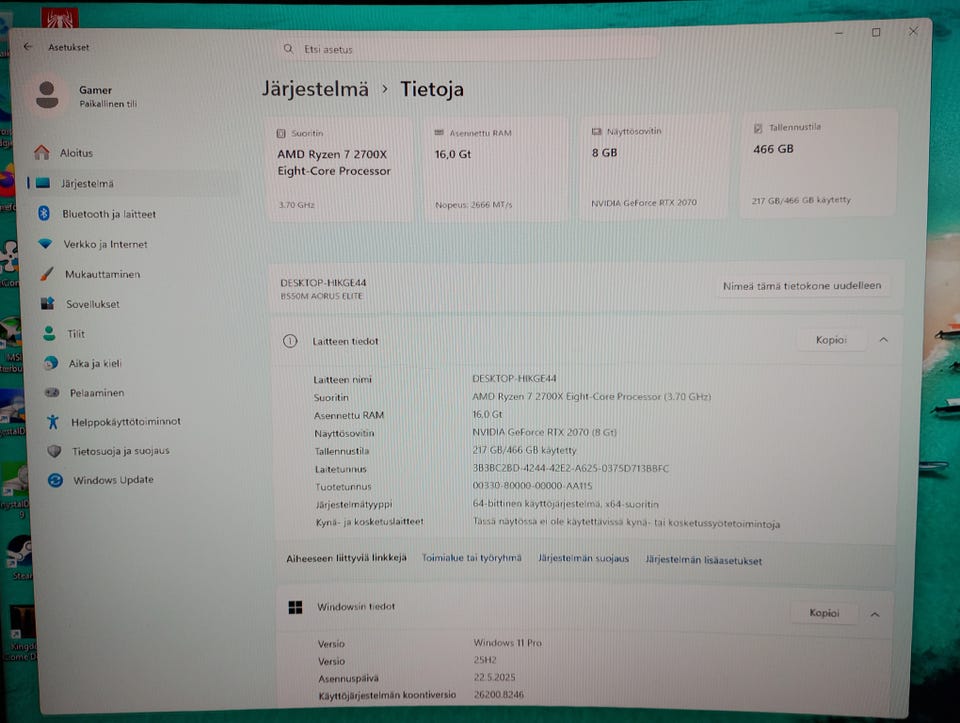Viewport: 960px width, 723px height.
Task: Click the Aloitus house icon
Action: (x=42, y=152)
